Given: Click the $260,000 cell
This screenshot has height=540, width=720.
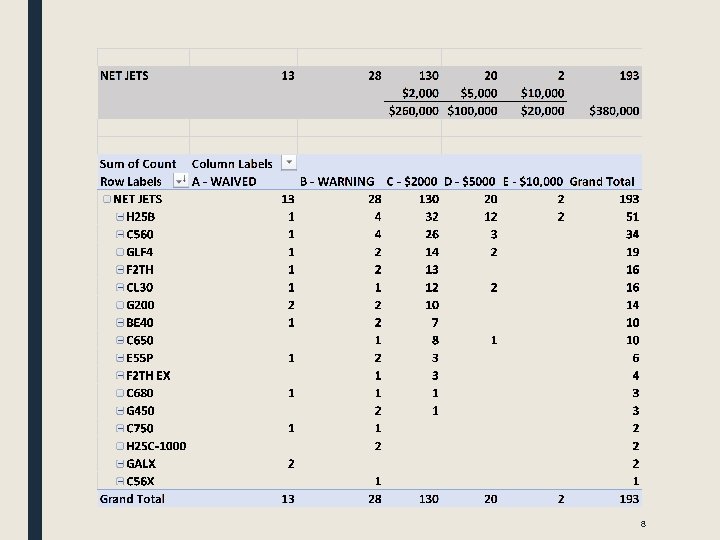Looking at the screenshot, I should coord(413,111).
